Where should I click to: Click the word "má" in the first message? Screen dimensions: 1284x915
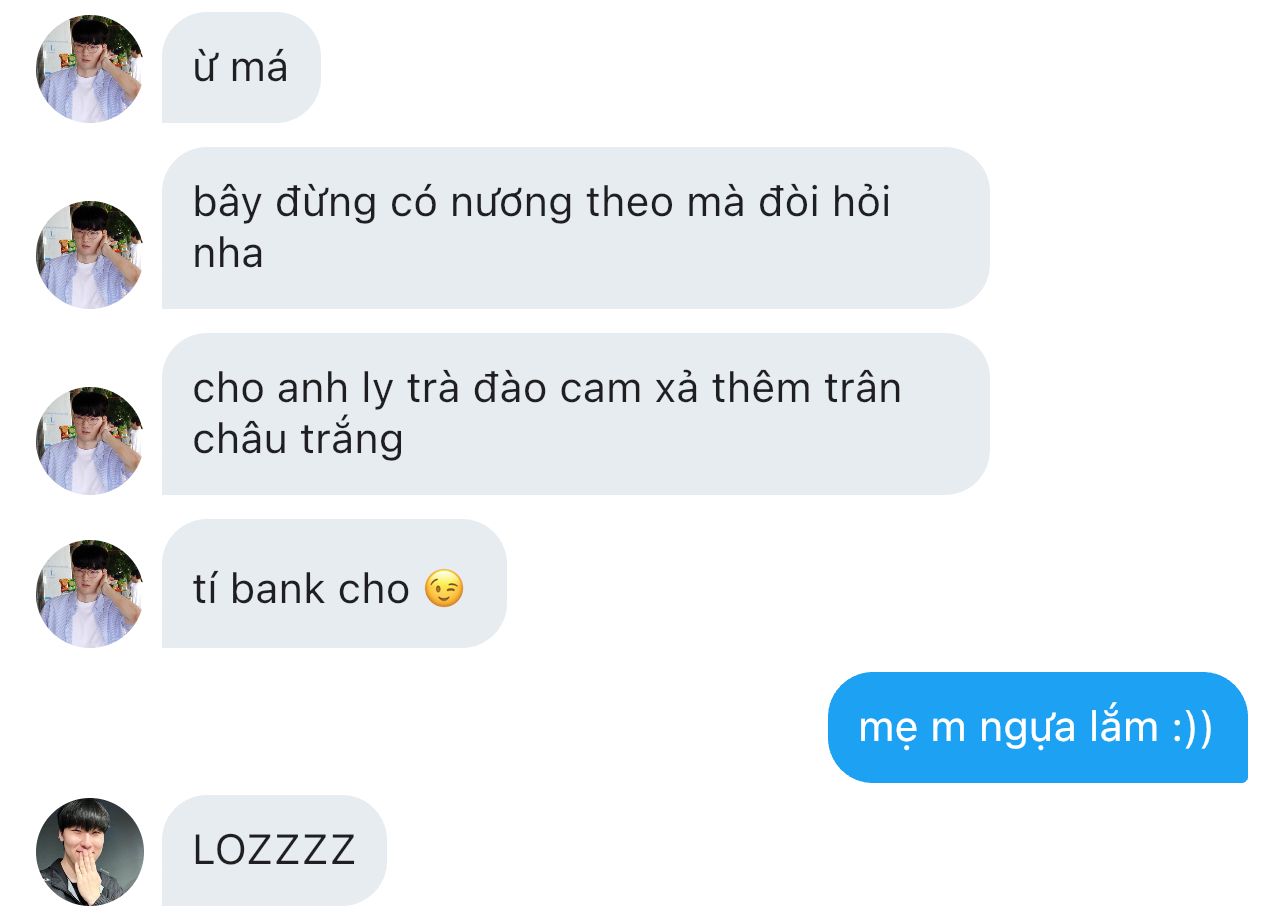tap(260, 68)
